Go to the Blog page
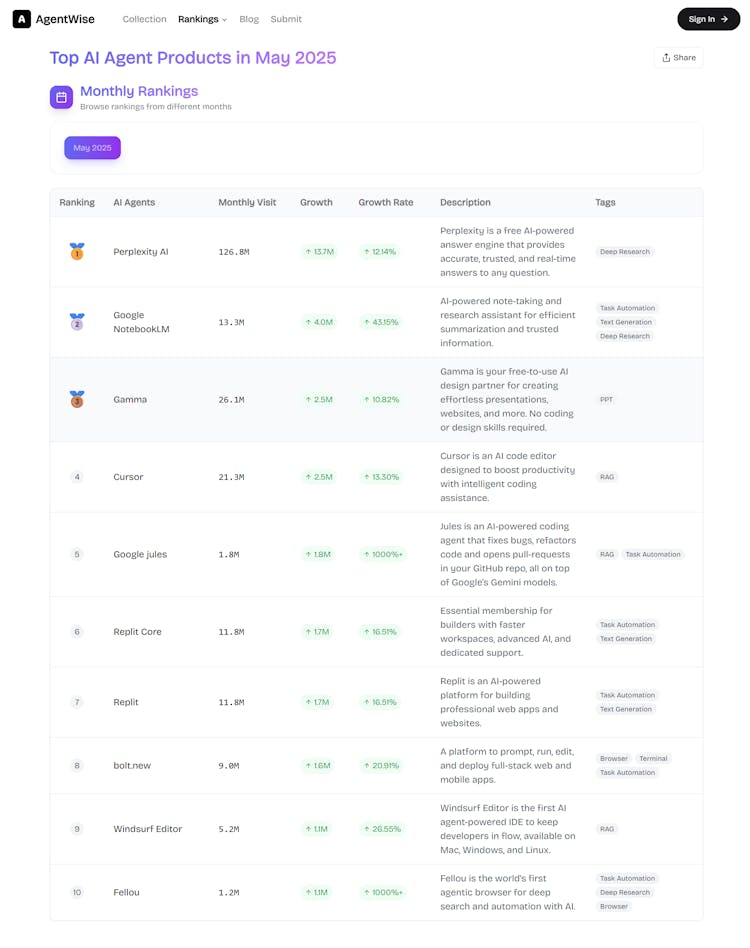The width and height of the screenshot is (750, 948). coord(249,19)
